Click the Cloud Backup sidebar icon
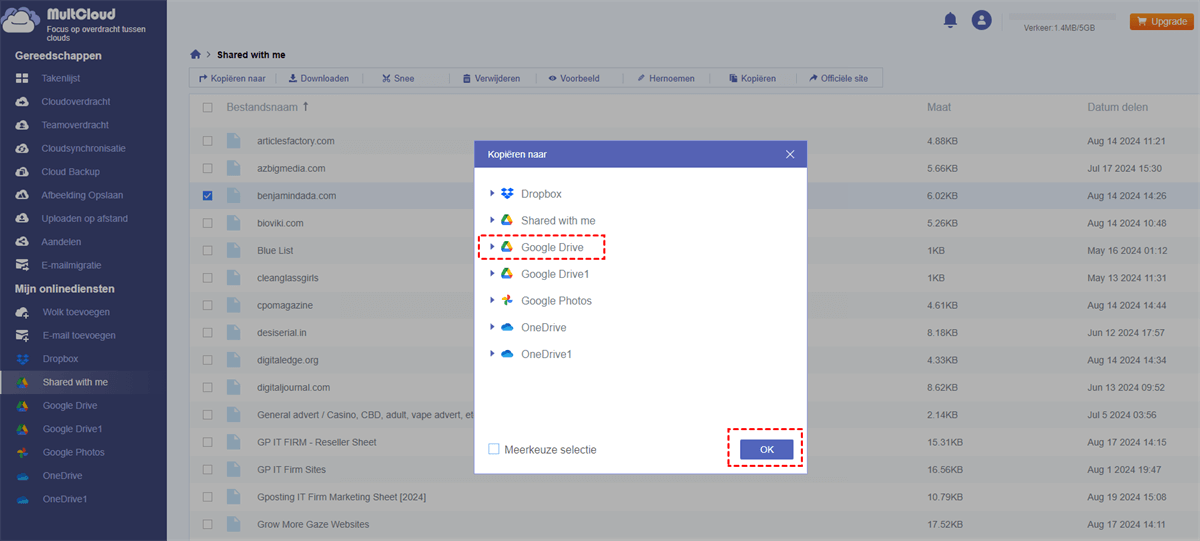The width and height of the screenshot is (1200, 541). (x=22, y=172)
